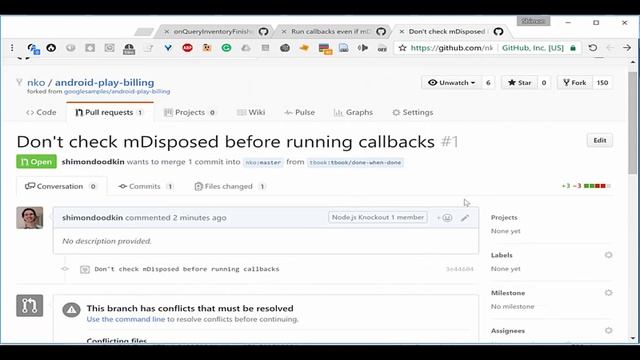This screenshot has height=360, width=640.
Task: Bookmark page with the address bar star
Action: click(x=402, y=48)
